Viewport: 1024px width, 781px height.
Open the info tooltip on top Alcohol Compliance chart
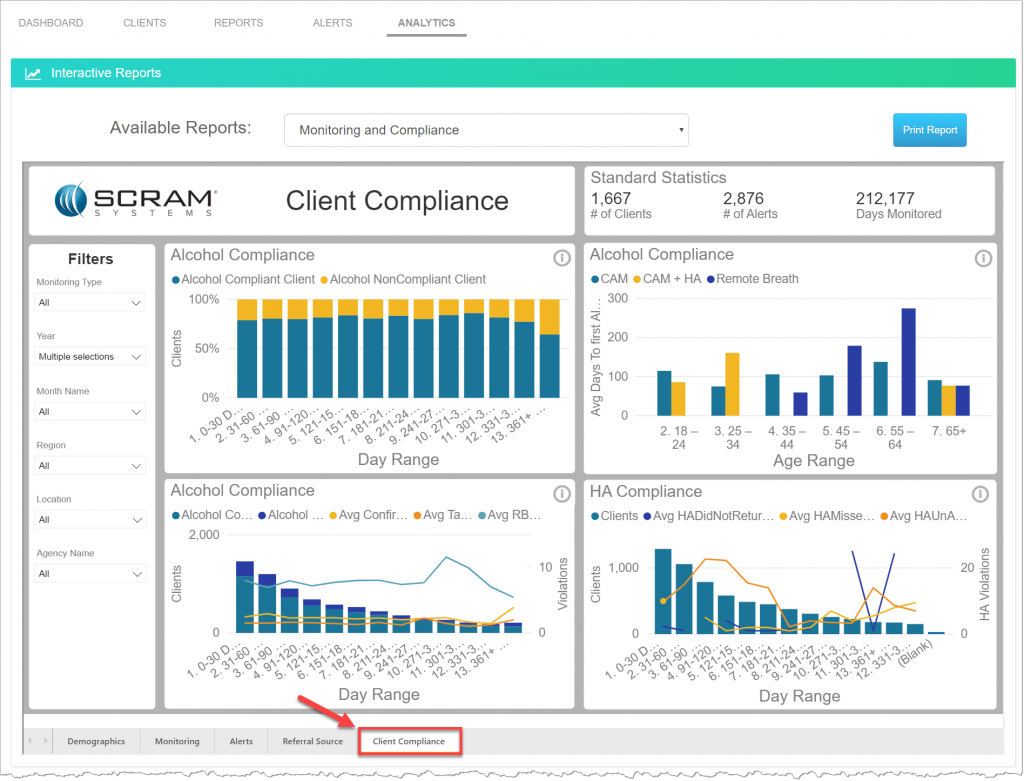(561, 258)
